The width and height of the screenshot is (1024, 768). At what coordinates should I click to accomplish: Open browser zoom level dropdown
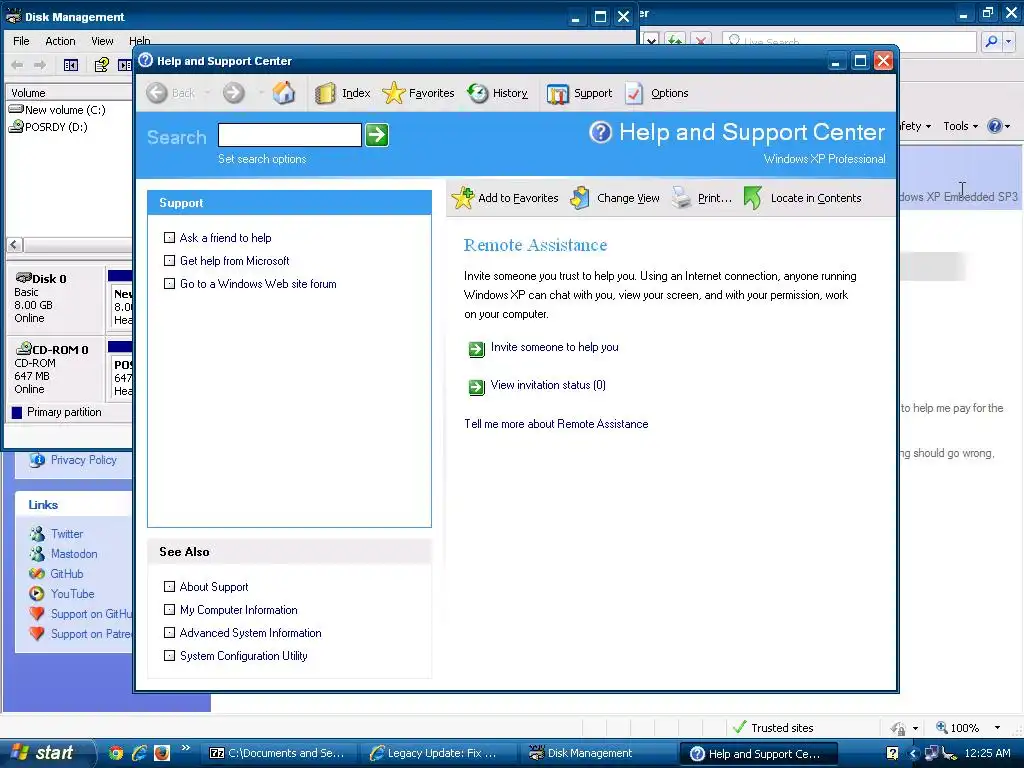coord(997,728)
